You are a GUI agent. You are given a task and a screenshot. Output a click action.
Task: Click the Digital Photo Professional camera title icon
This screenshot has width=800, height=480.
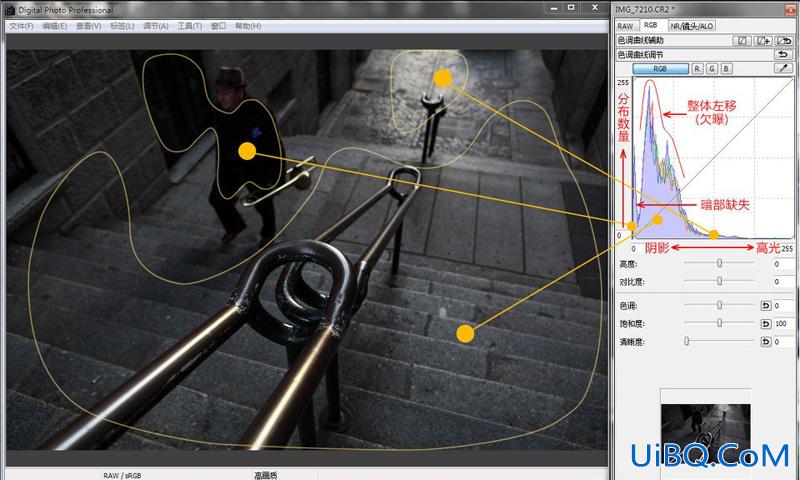pyautogui.click(x=9, y=9)
